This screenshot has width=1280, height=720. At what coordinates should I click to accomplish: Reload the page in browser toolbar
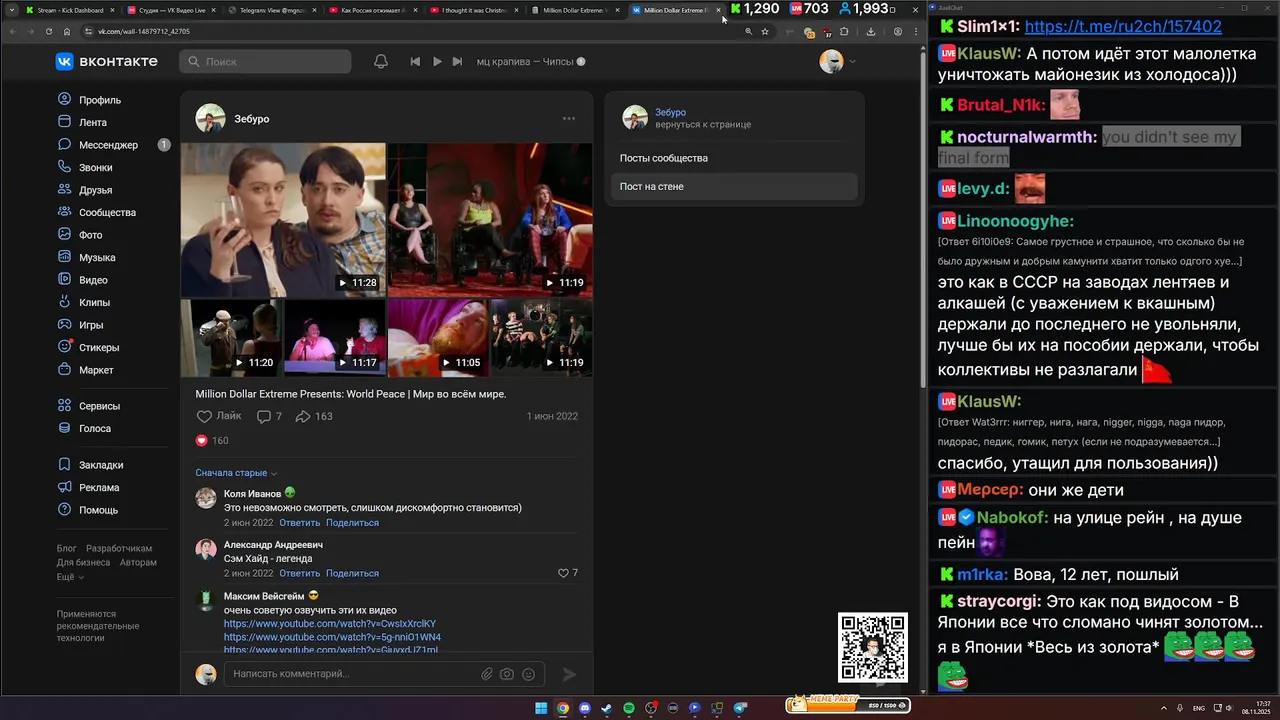point(48,31)
